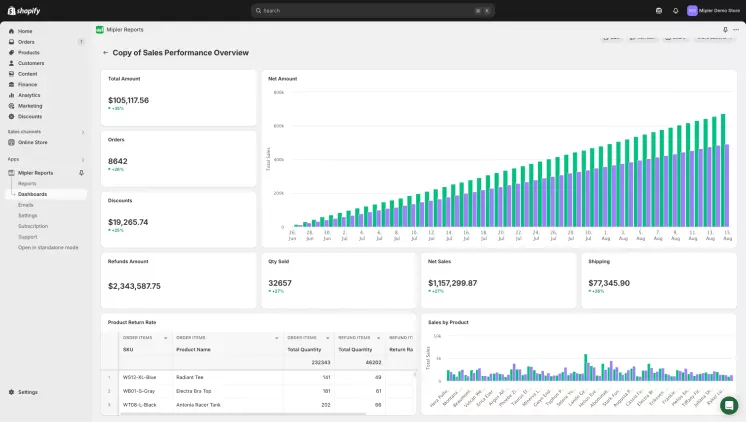The width and height of the screenshot is (746, 422).
Task: Open Analytics in the sidebar
Action: 29,95
